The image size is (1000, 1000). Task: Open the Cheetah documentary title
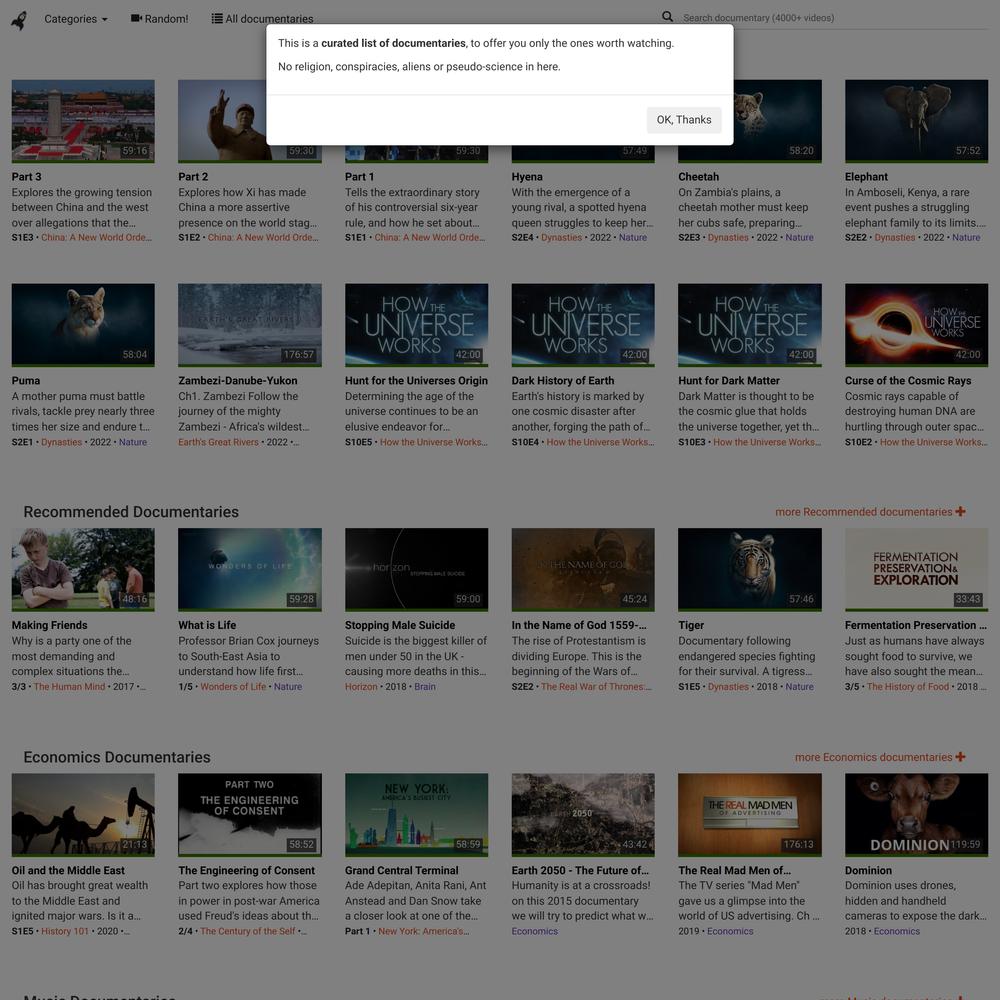coord(698,177)
